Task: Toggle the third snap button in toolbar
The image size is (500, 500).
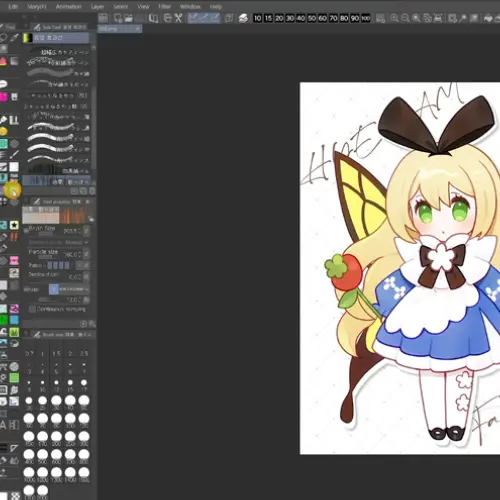Action: (215, 18)
